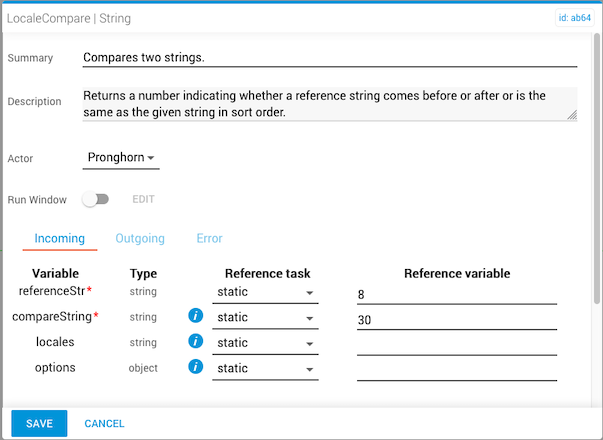Click referenceStr reference variable field containing 8
This screenshot has width=603, height=440.
(x=456, y=294)
